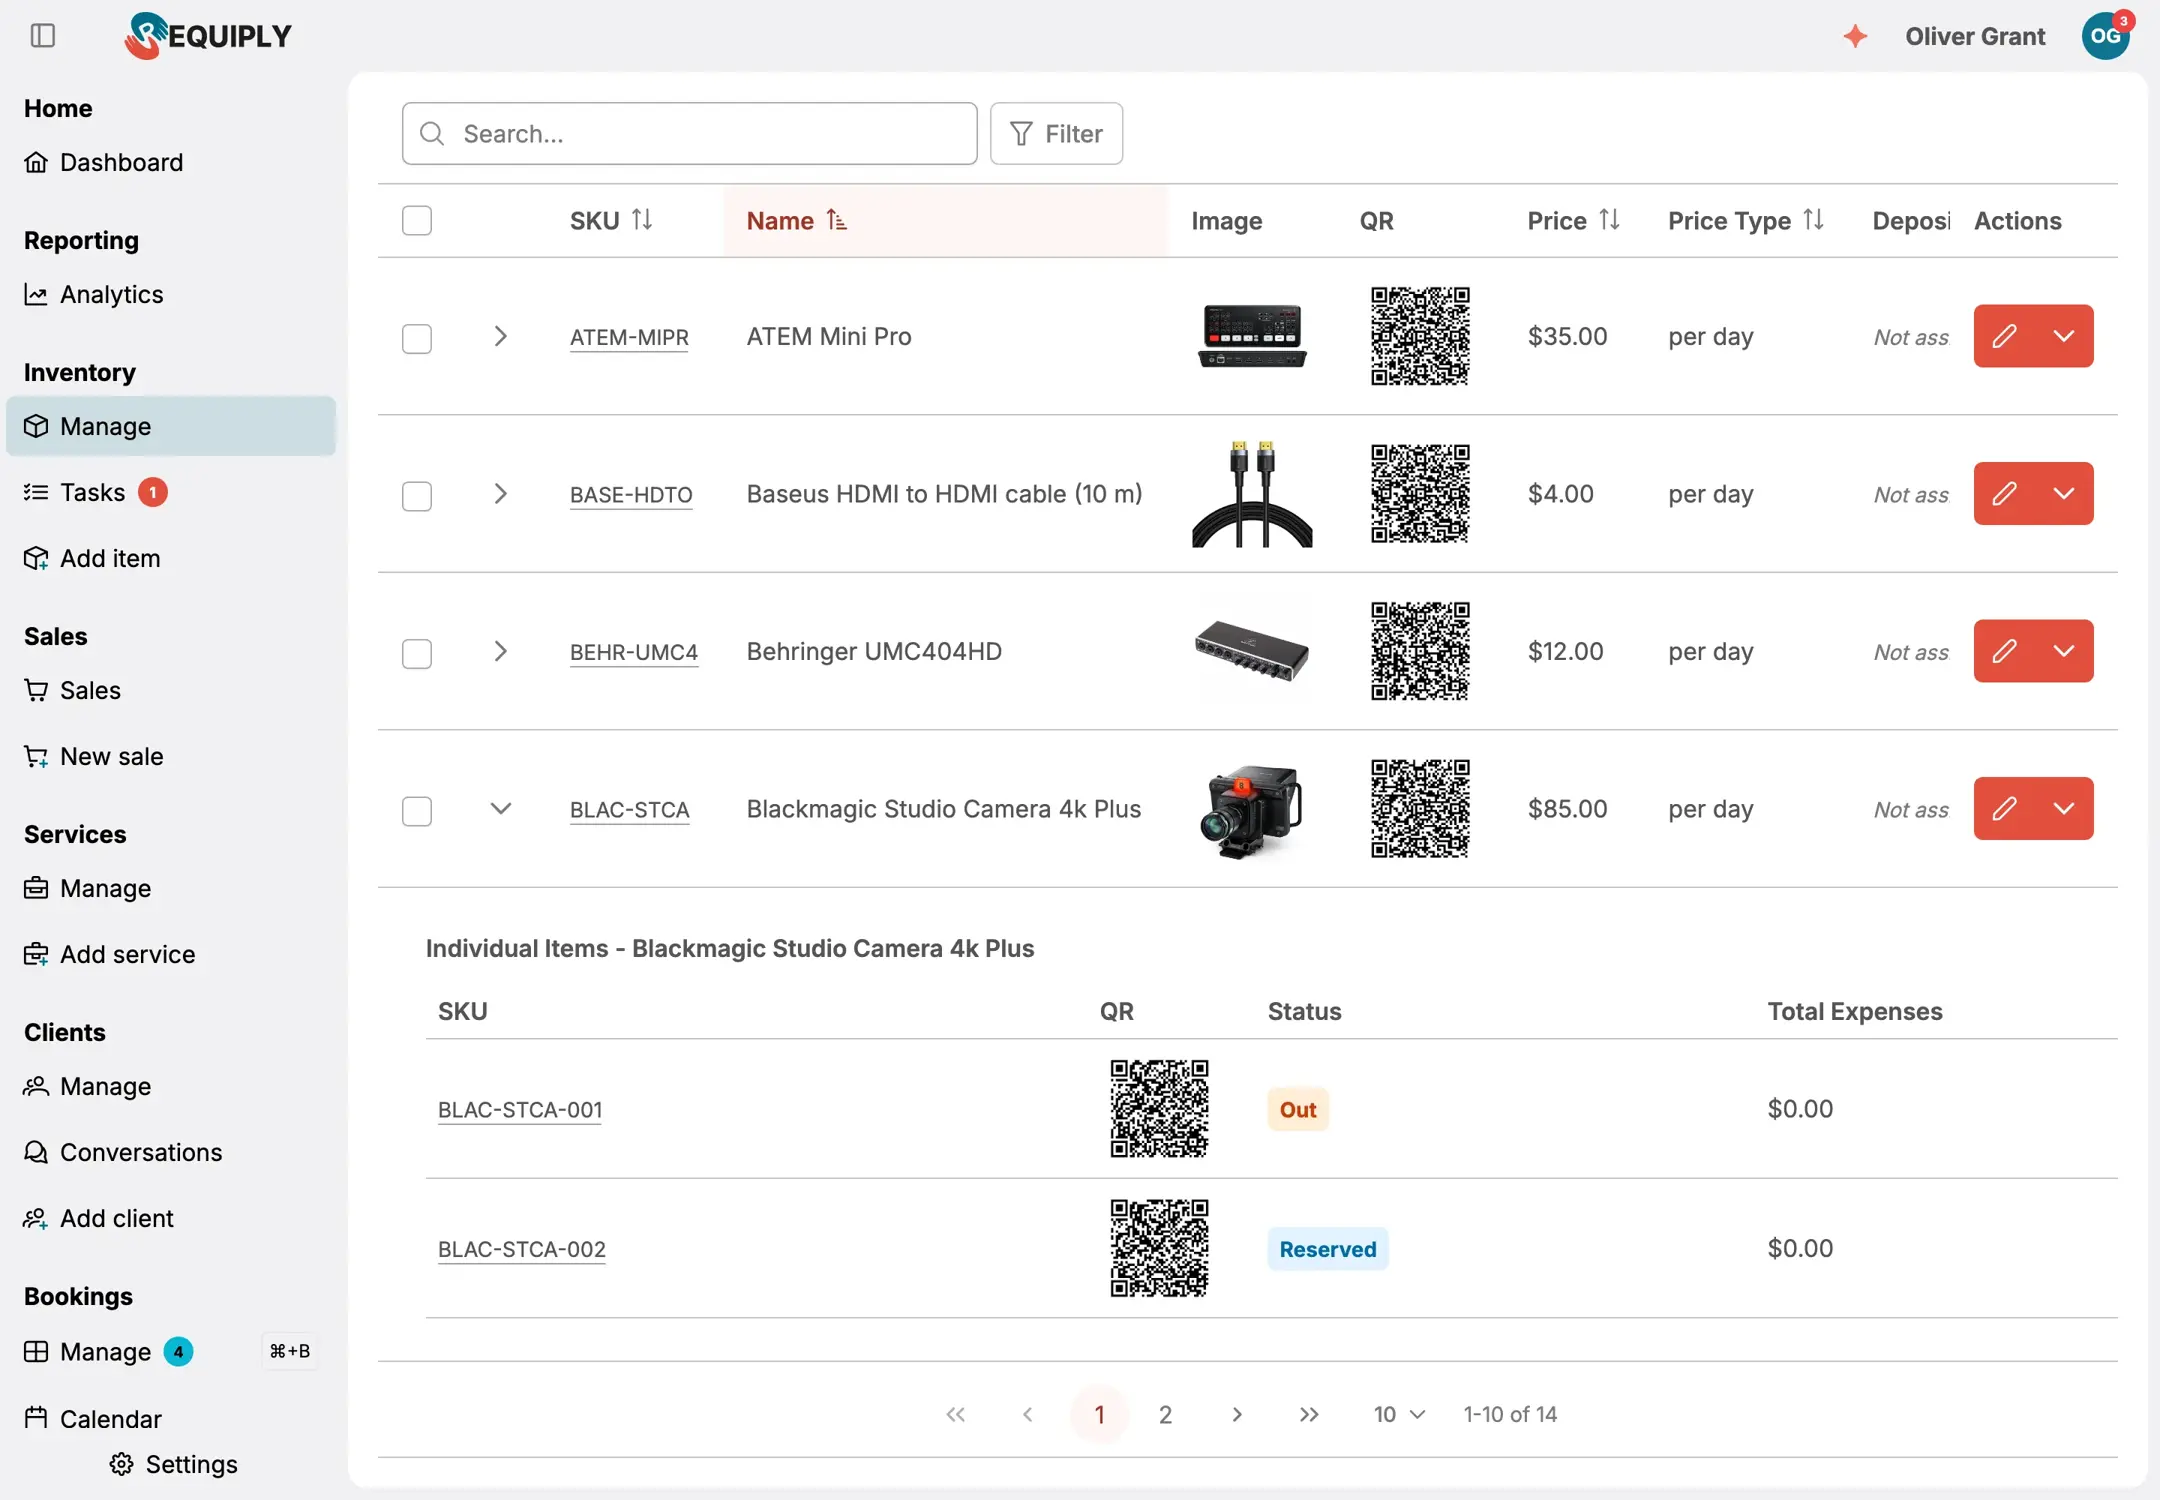Open the OG user avatar
This screenshot has height=1500, width=2160.
coord(2106,36)
